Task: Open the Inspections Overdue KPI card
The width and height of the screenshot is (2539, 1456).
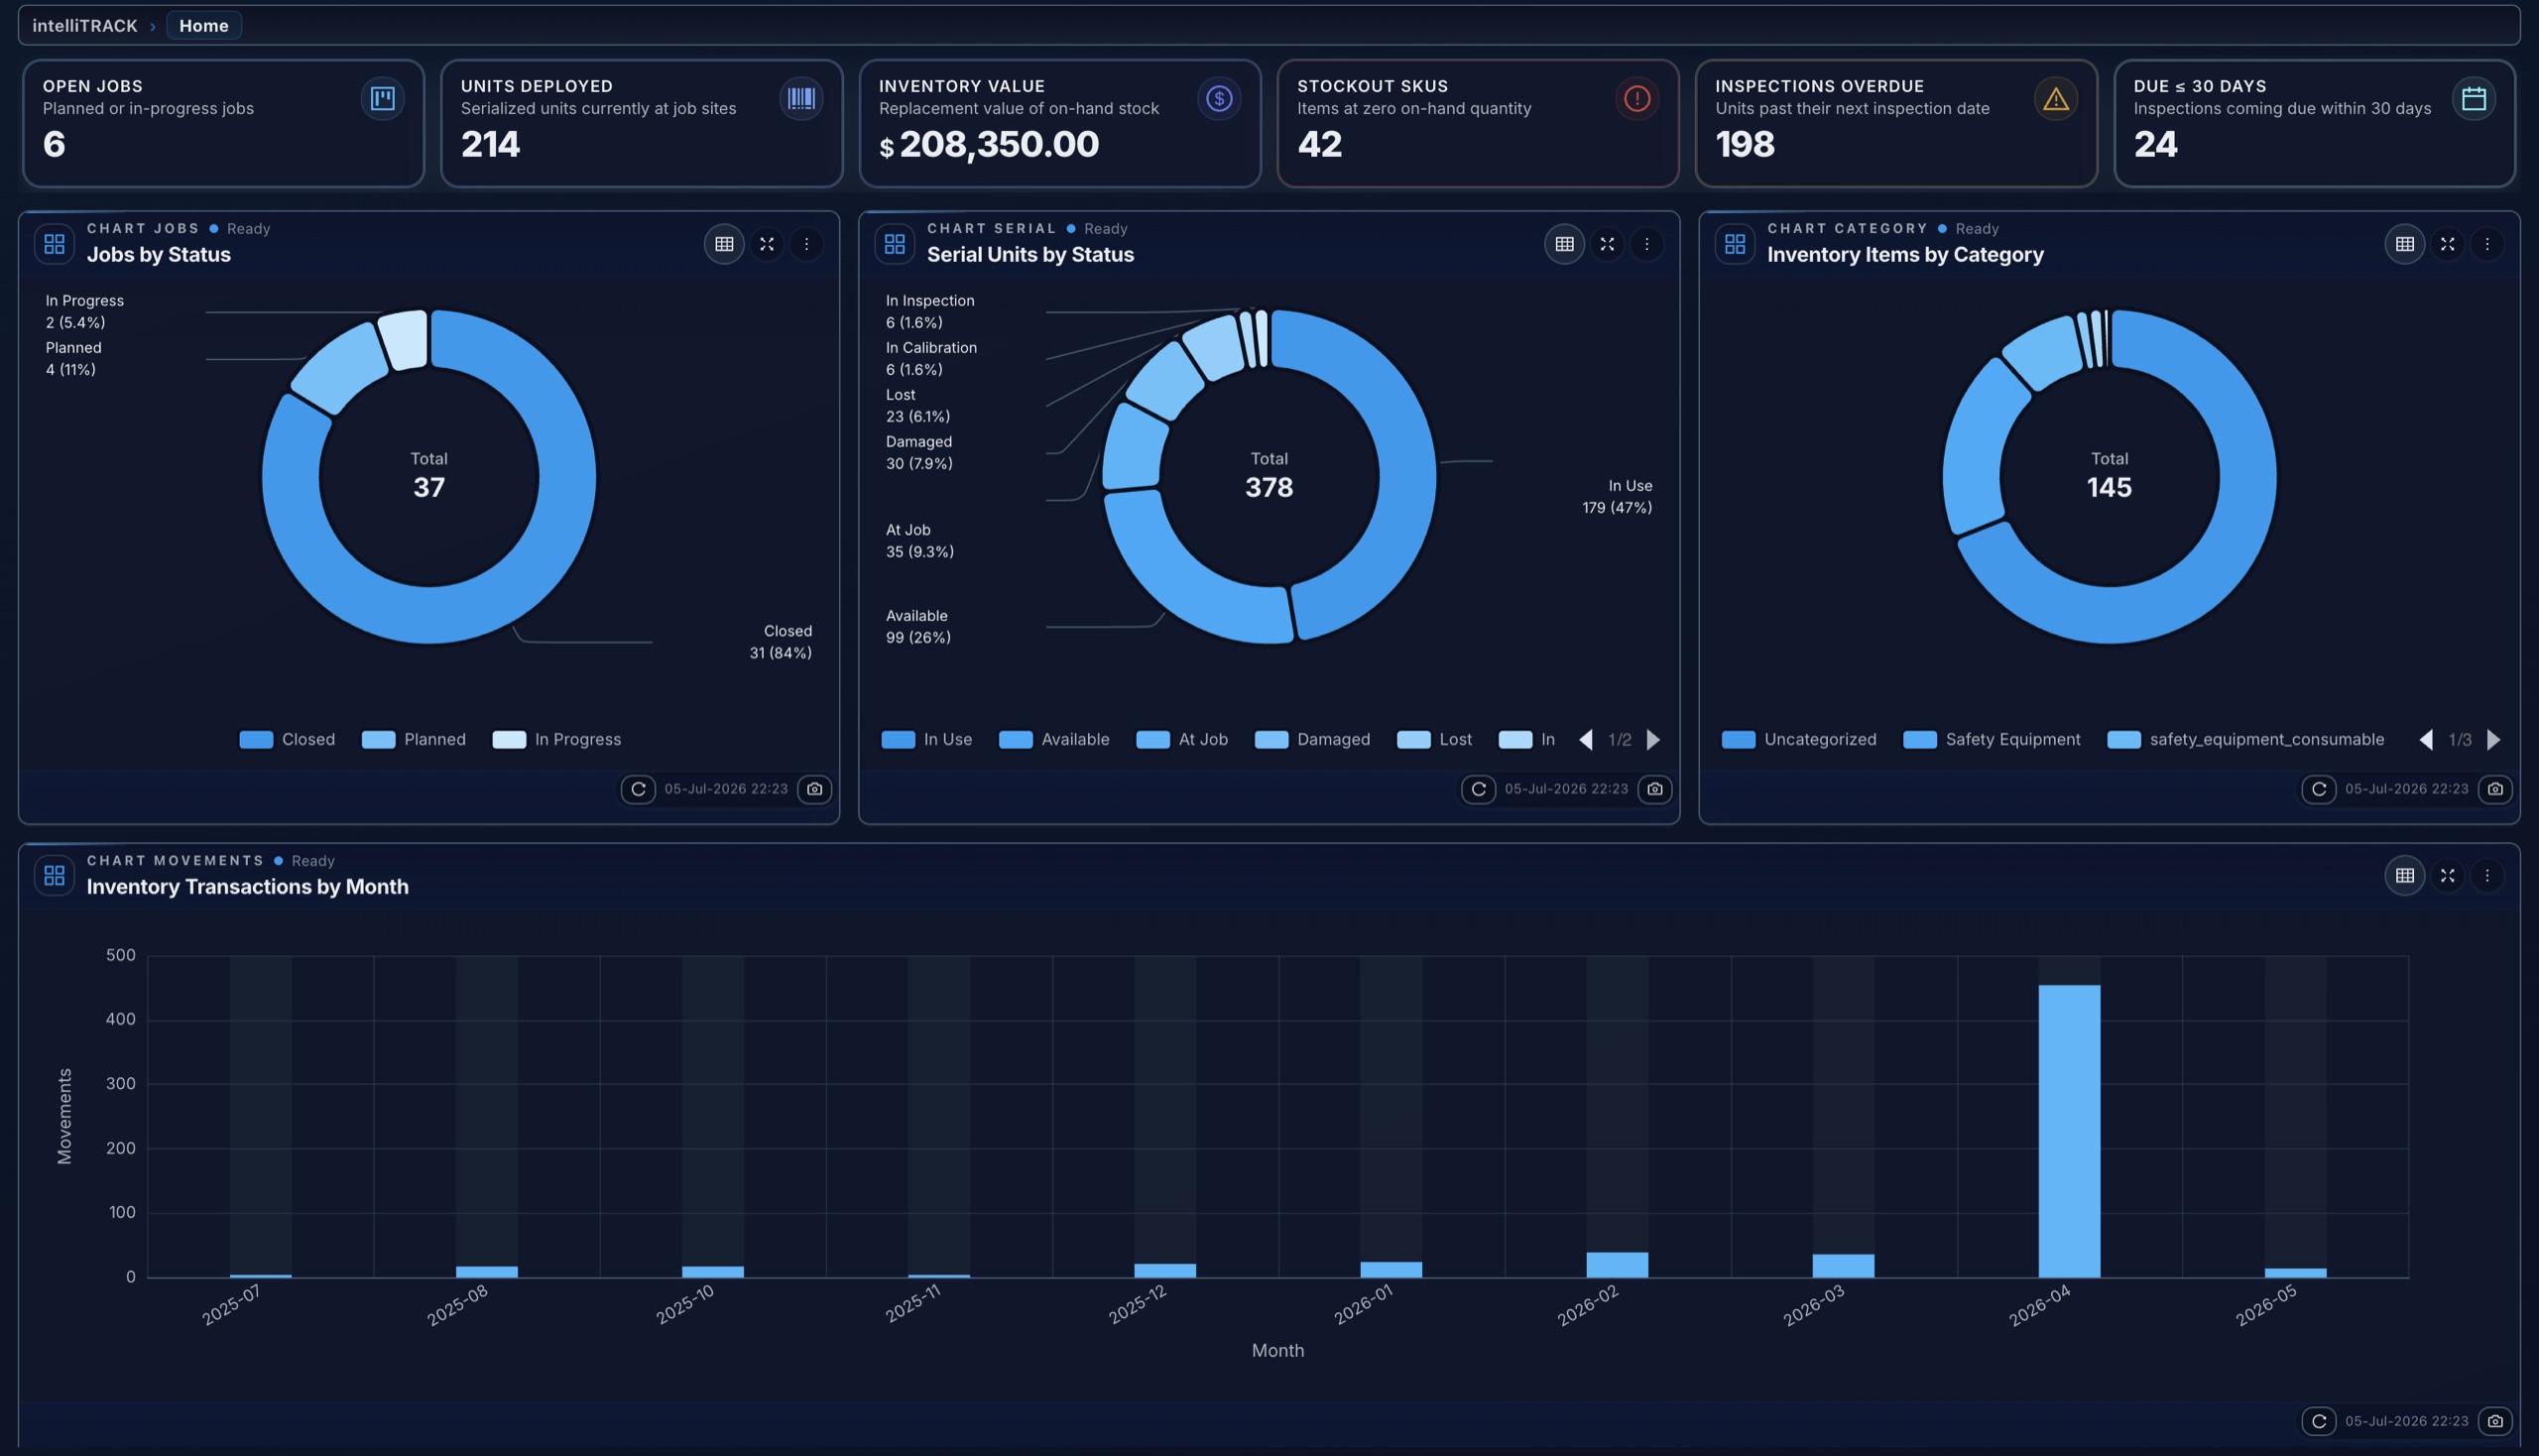Action: [1896, 123]
